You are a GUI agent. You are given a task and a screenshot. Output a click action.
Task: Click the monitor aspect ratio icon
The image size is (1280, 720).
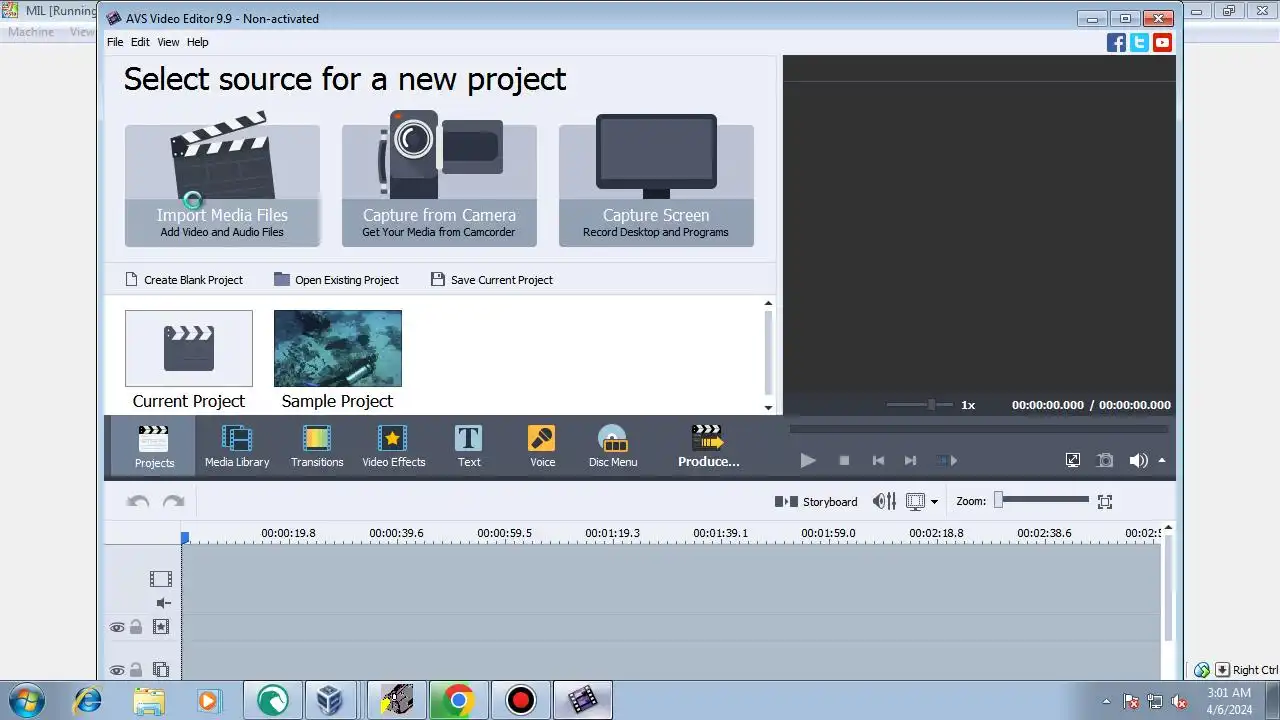[915, 501]
